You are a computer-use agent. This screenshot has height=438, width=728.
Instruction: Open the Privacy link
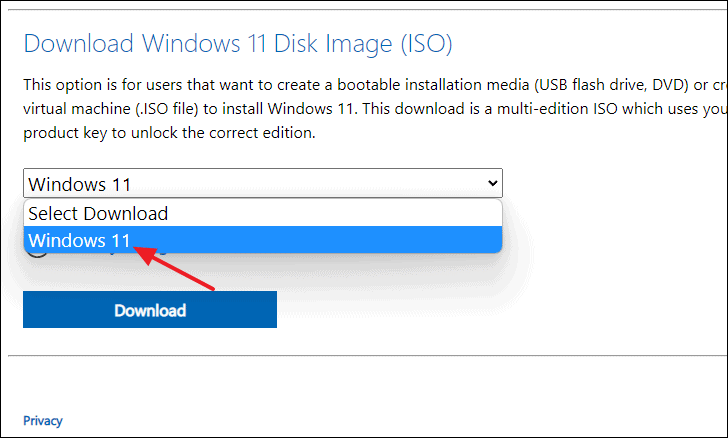tap(43, 421)
